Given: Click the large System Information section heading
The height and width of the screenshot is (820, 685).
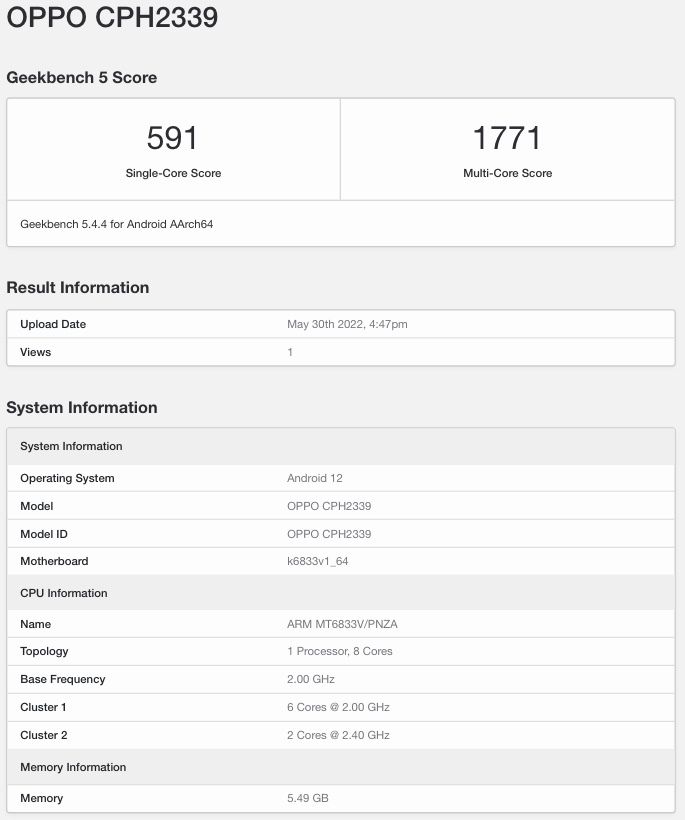Looking at the screenshot, I should (82, 407).
